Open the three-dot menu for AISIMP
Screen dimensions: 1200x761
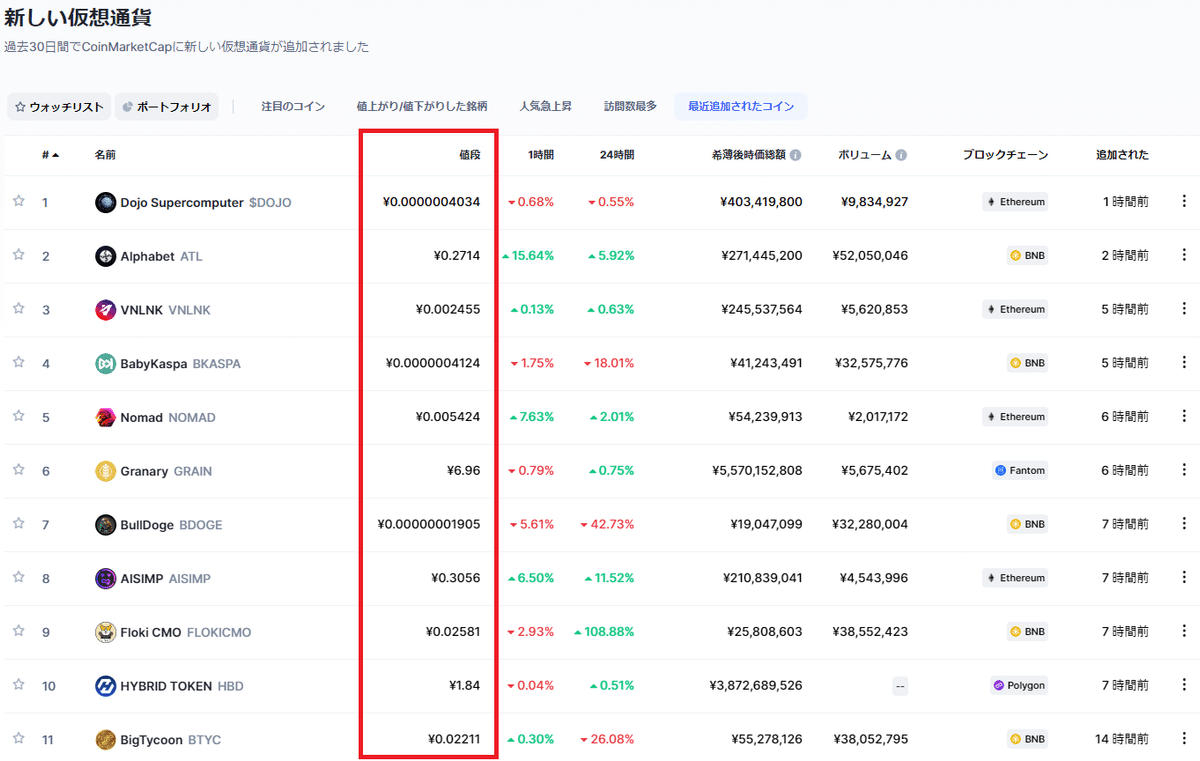coord(1184,578)
